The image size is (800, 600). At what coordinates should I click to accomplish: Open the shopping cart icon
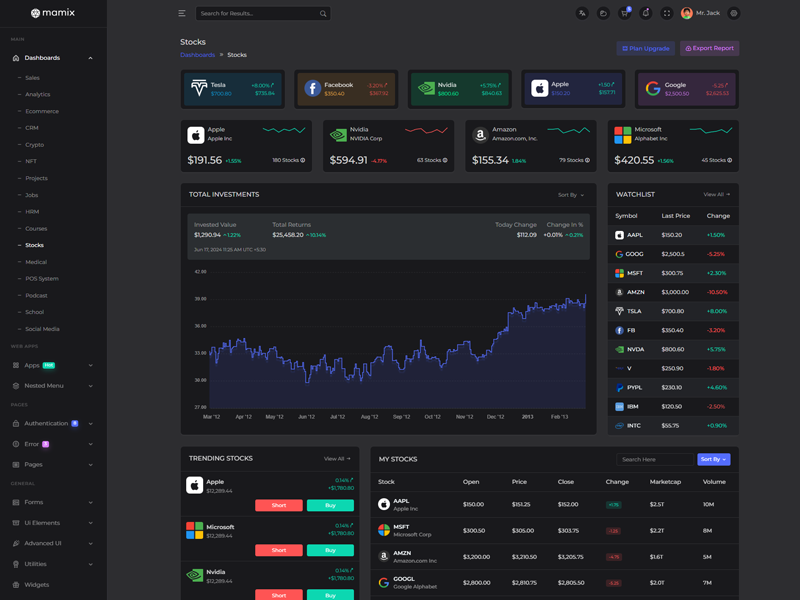(x=624, y=13)
